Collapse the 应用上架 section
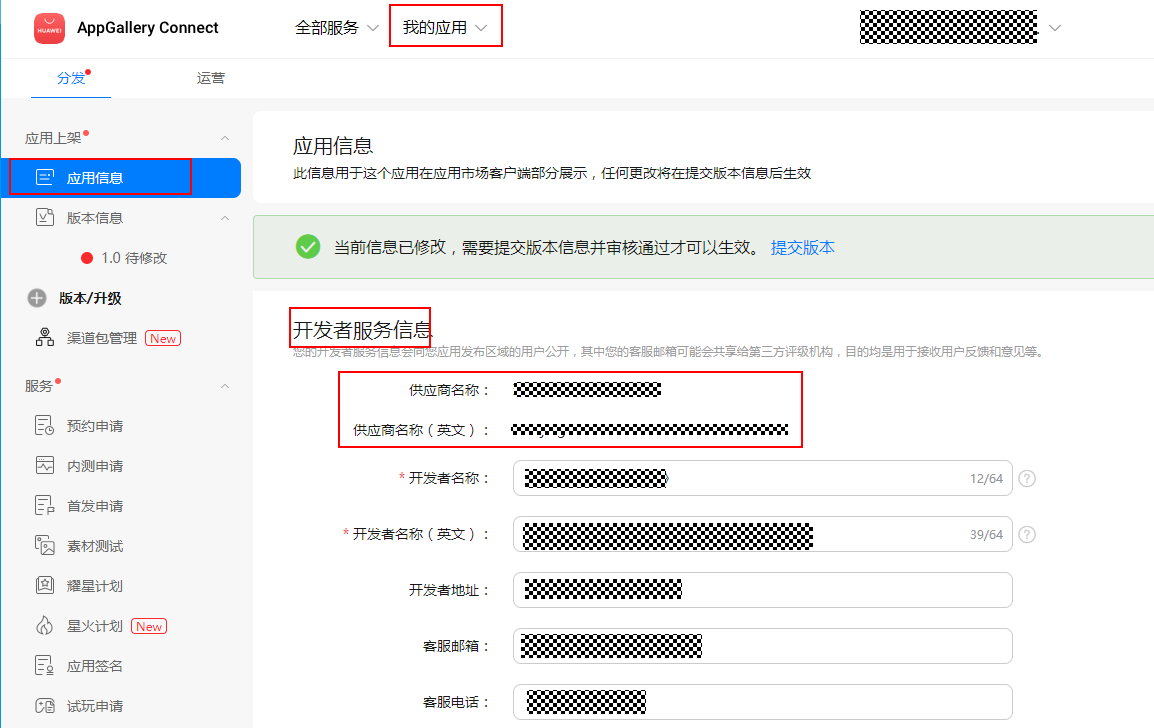The image size is (1154, 728). (x=225, y=137)
